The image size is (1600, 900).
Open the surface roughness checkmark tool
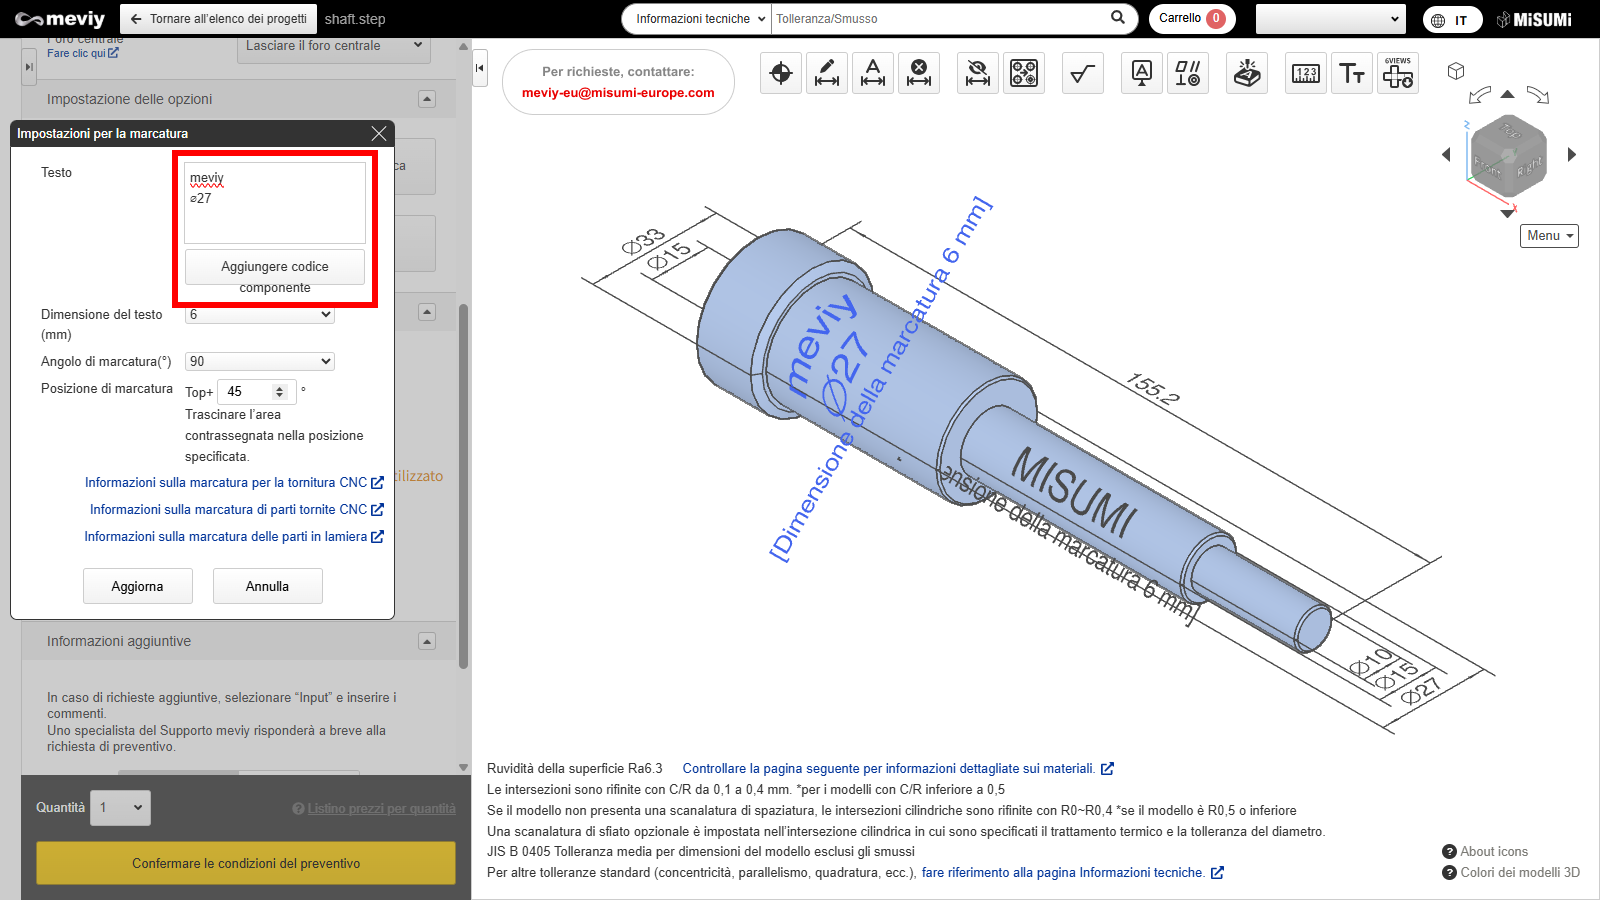(1082, 73)
